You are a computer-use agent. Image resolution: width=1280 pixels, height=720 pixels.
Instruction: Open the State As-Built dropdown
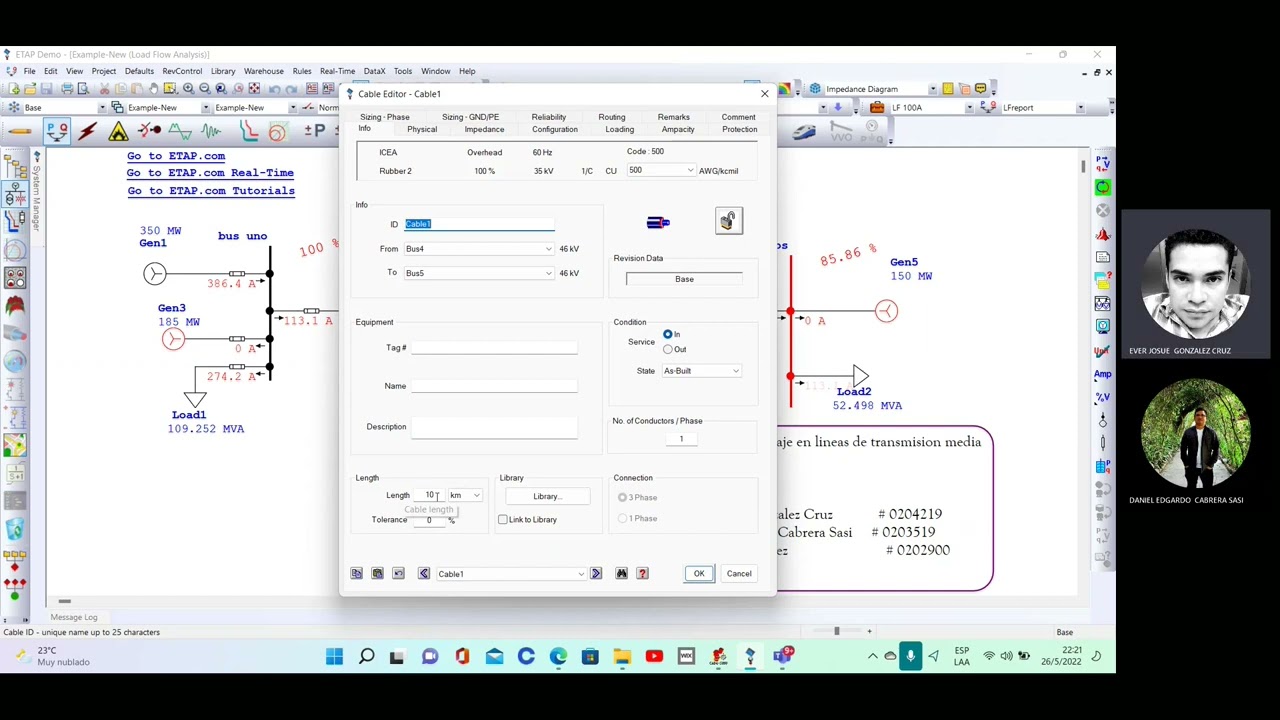(x=735, y=371)
